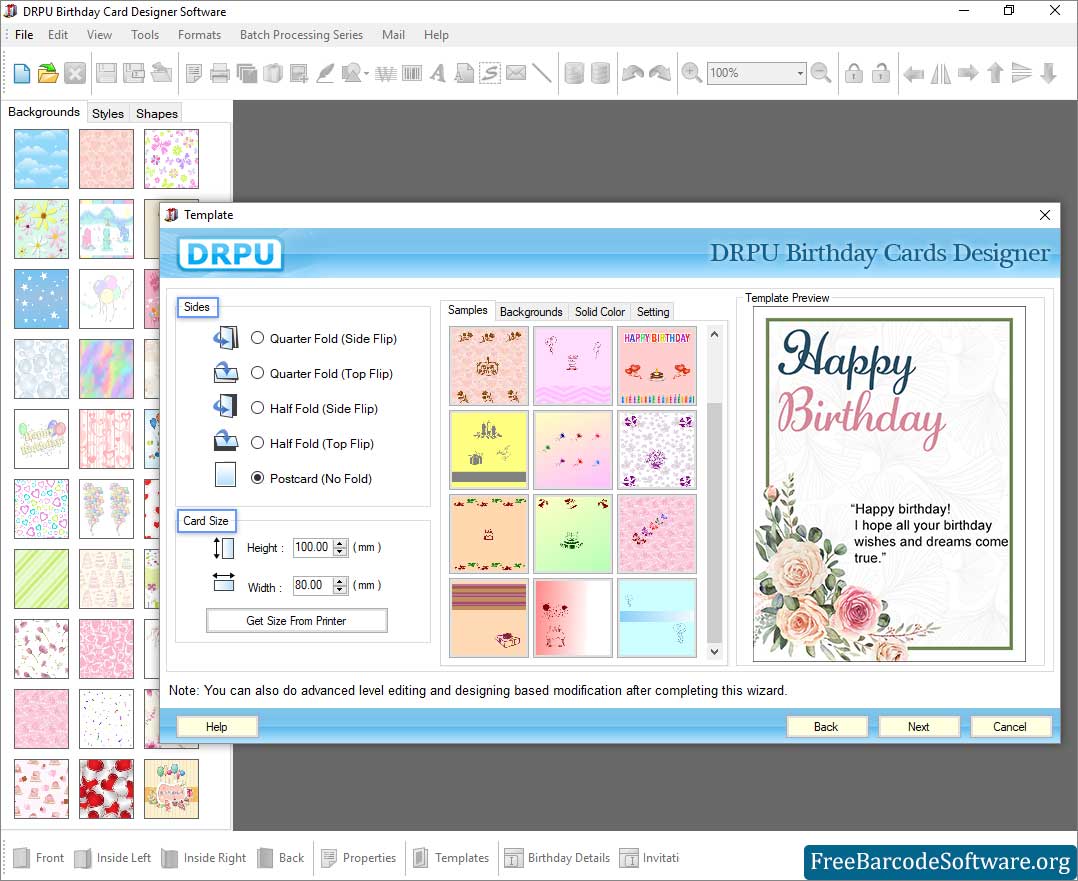Image resolution: width=1078 pixels, height=881 pixels.
Task: Pick red hearts background thumbnail
Action: click(107, 789)
